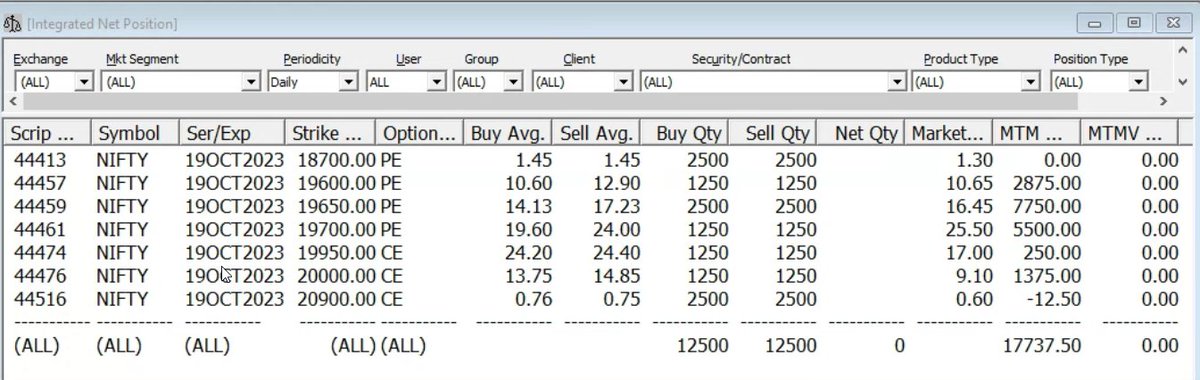Screen dimensions: 1200x380
Task: Click the horizontal scrollbar thumb under the filters
Action: pyautogui.click(x=550, y=102)
